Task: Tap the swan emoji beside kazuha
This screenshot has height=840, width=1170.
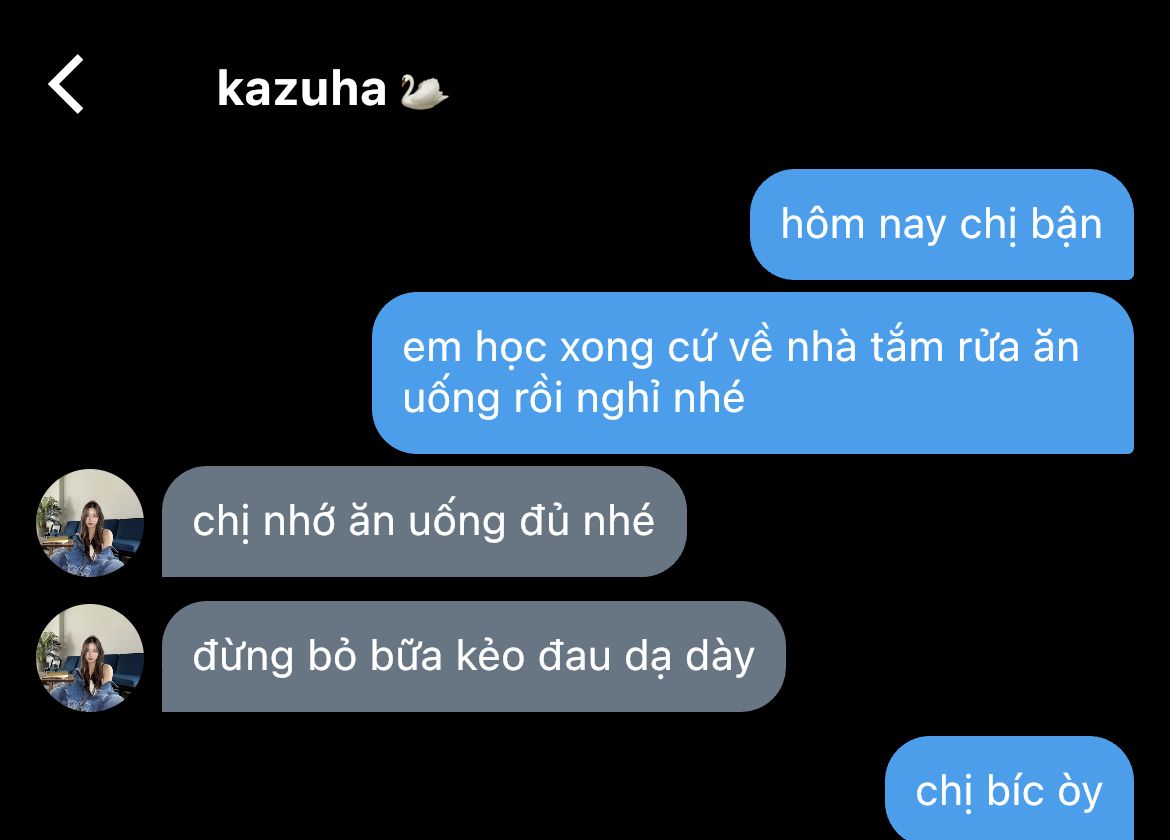Action: point(423,91)
